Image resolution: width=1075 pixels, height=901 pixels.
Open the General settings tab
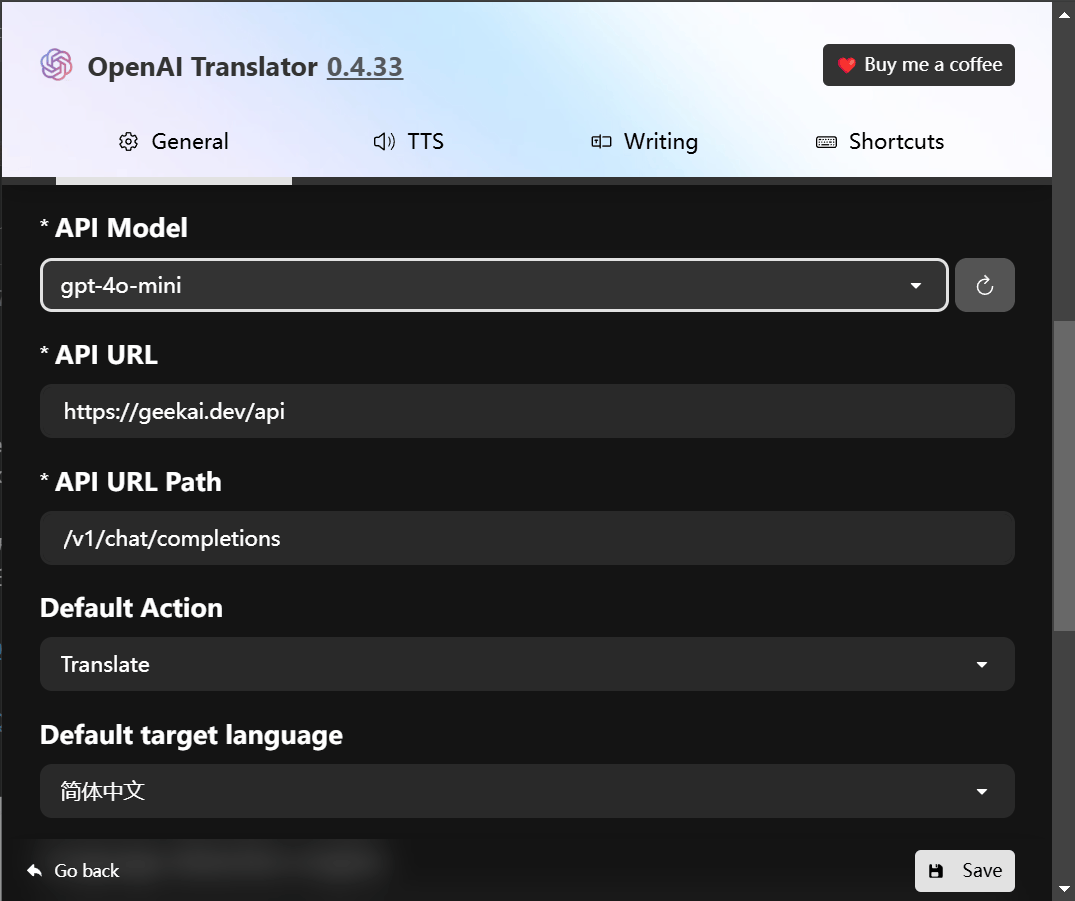click(173, 141)
